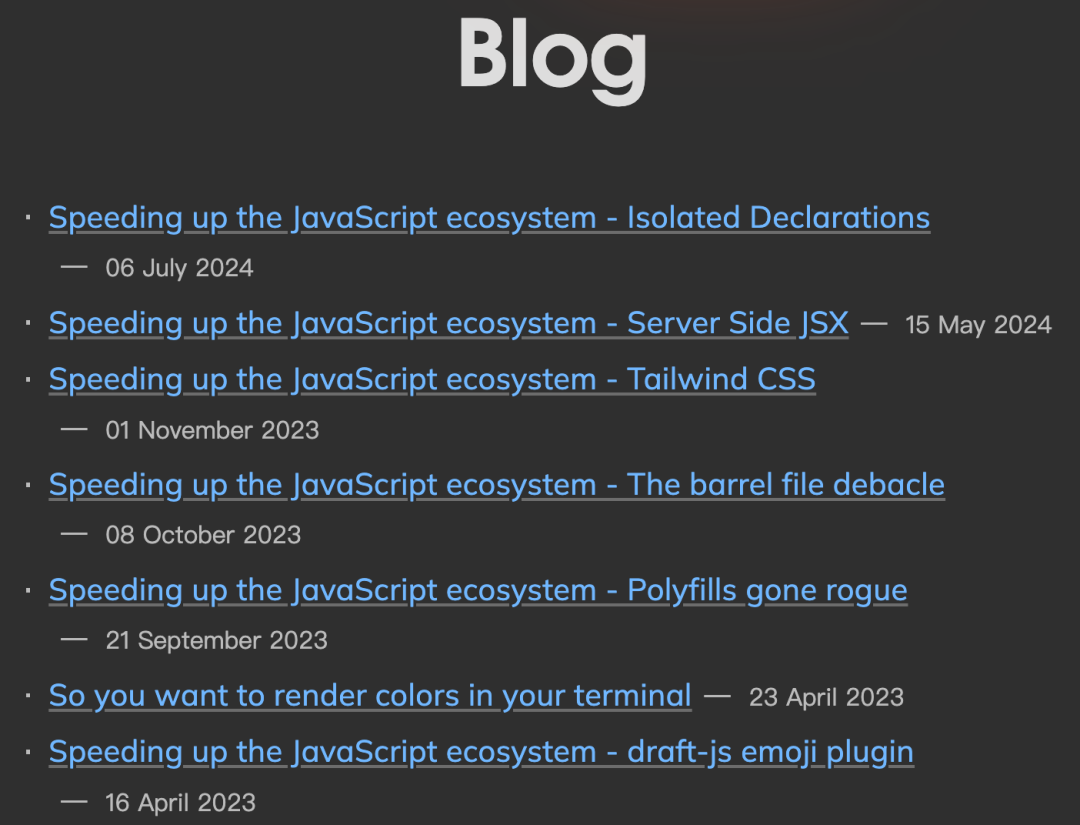
Task: Click bullet beside Server Side JSX entry
Action: 28,323
